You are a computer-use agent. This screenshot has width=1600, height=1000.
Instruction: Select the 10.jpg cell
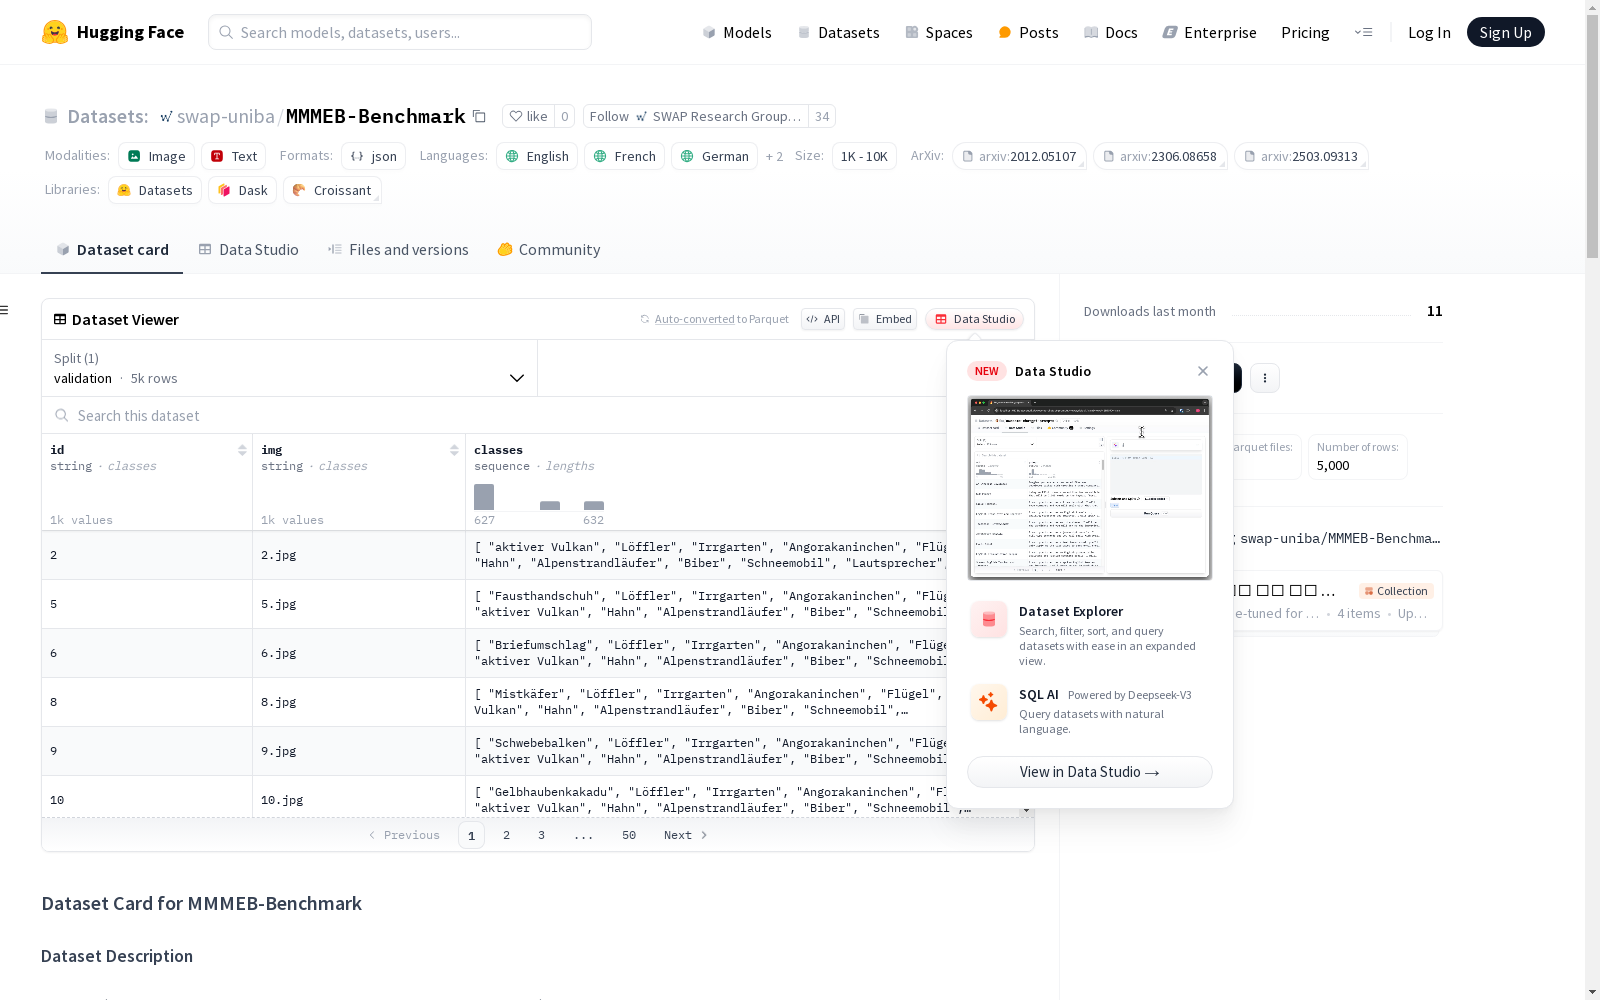pyautogui.click(x=359, y=798)
